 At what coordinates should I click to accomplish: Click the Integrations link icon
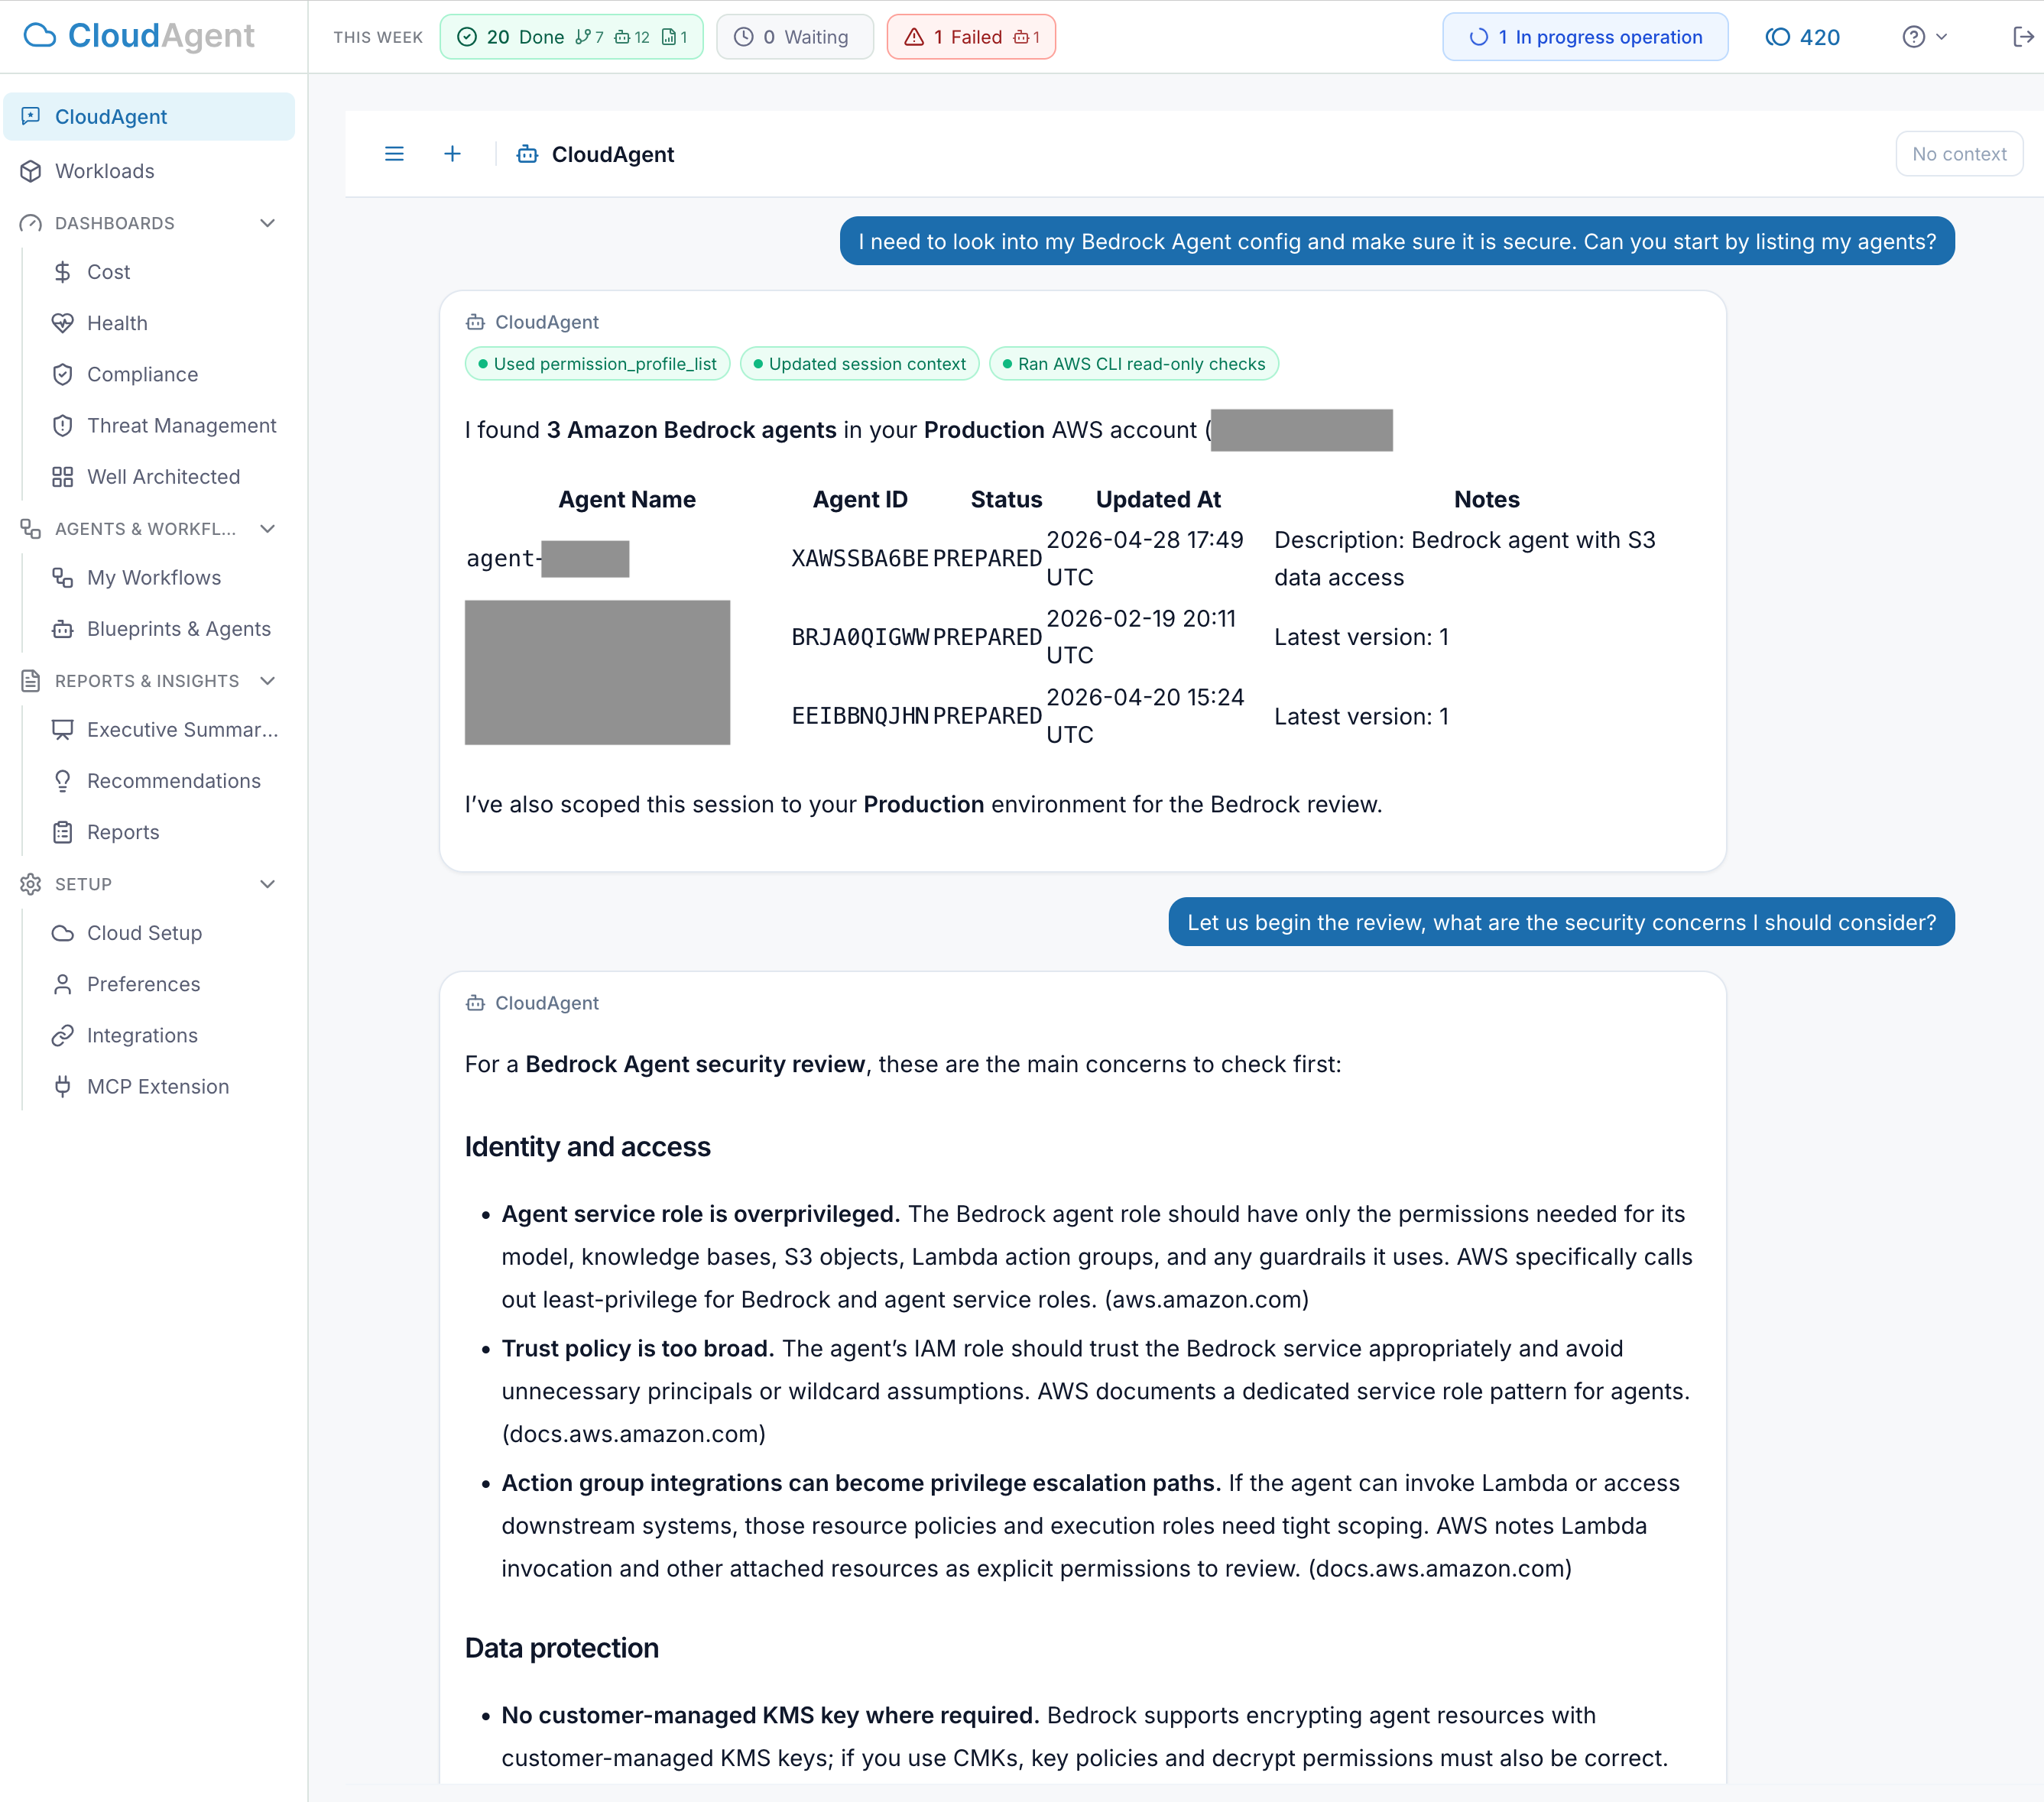63,1035
